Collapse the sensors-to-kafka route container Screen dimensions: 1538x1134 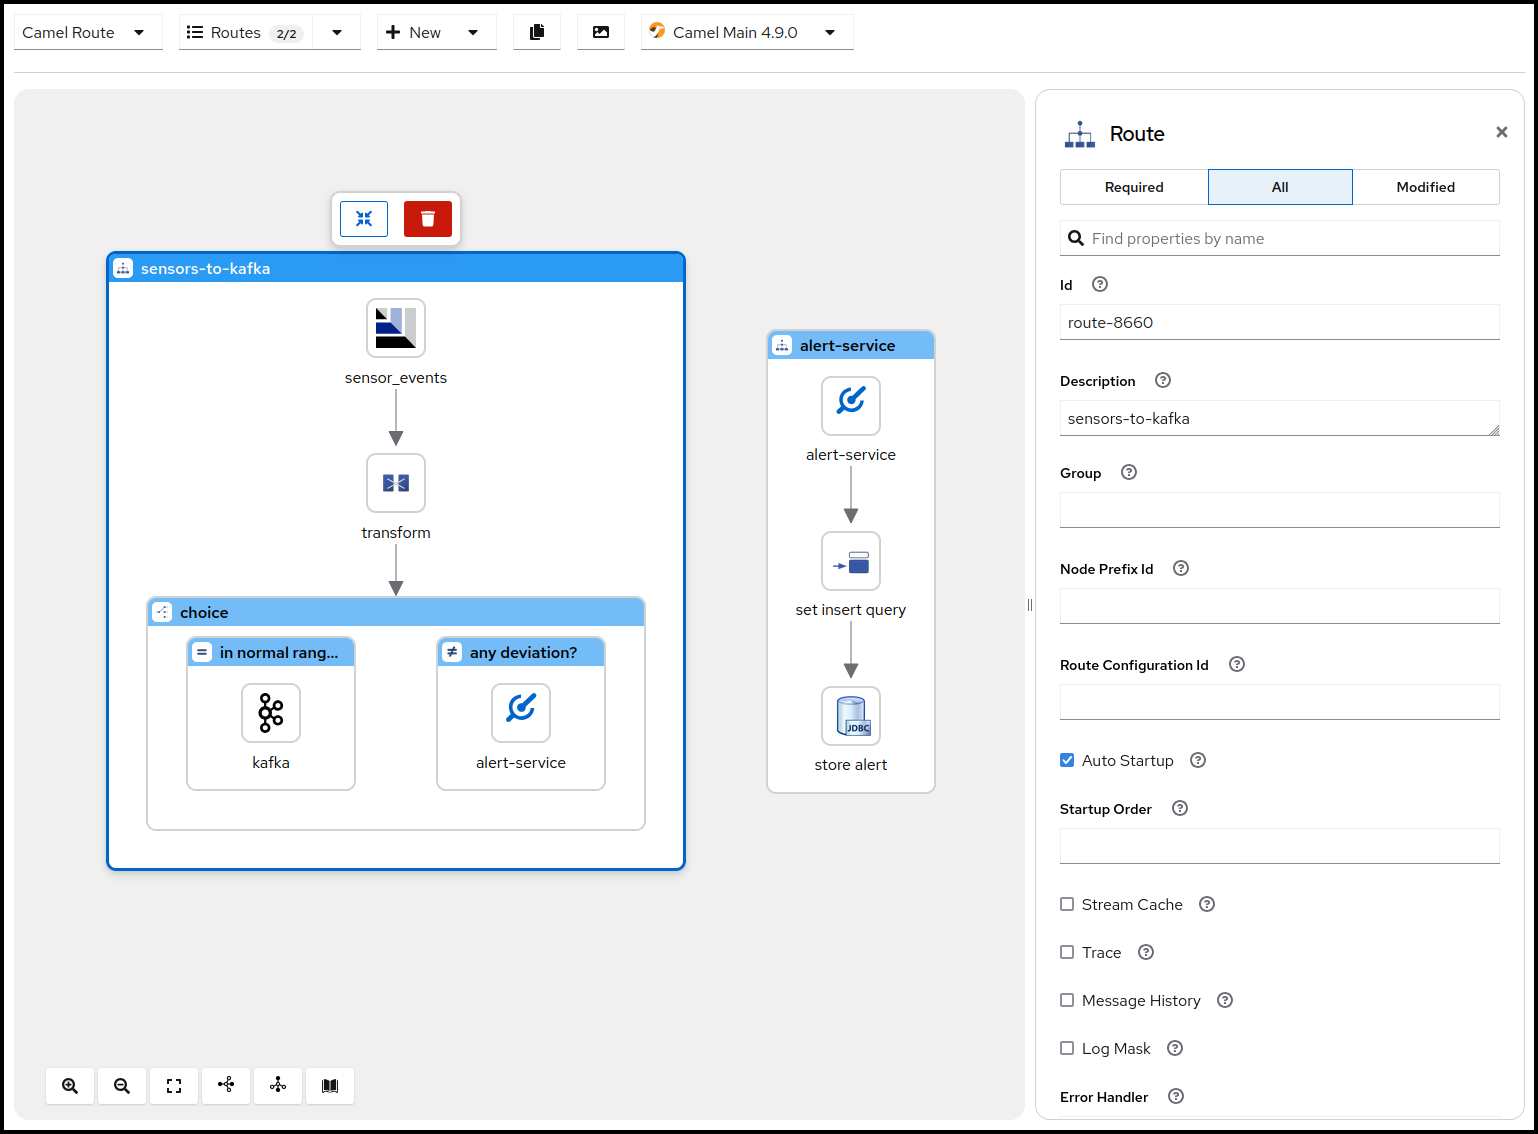(364, 219)
